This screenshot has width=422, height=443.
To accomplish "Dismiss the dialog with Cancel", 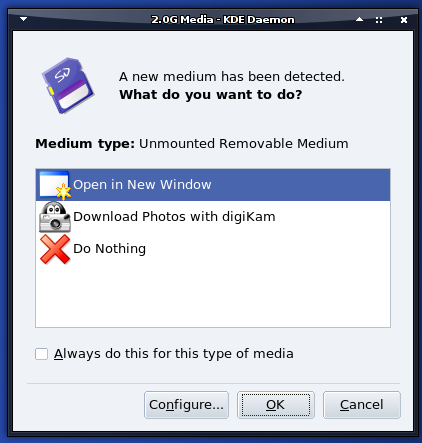I will point(362,405).
